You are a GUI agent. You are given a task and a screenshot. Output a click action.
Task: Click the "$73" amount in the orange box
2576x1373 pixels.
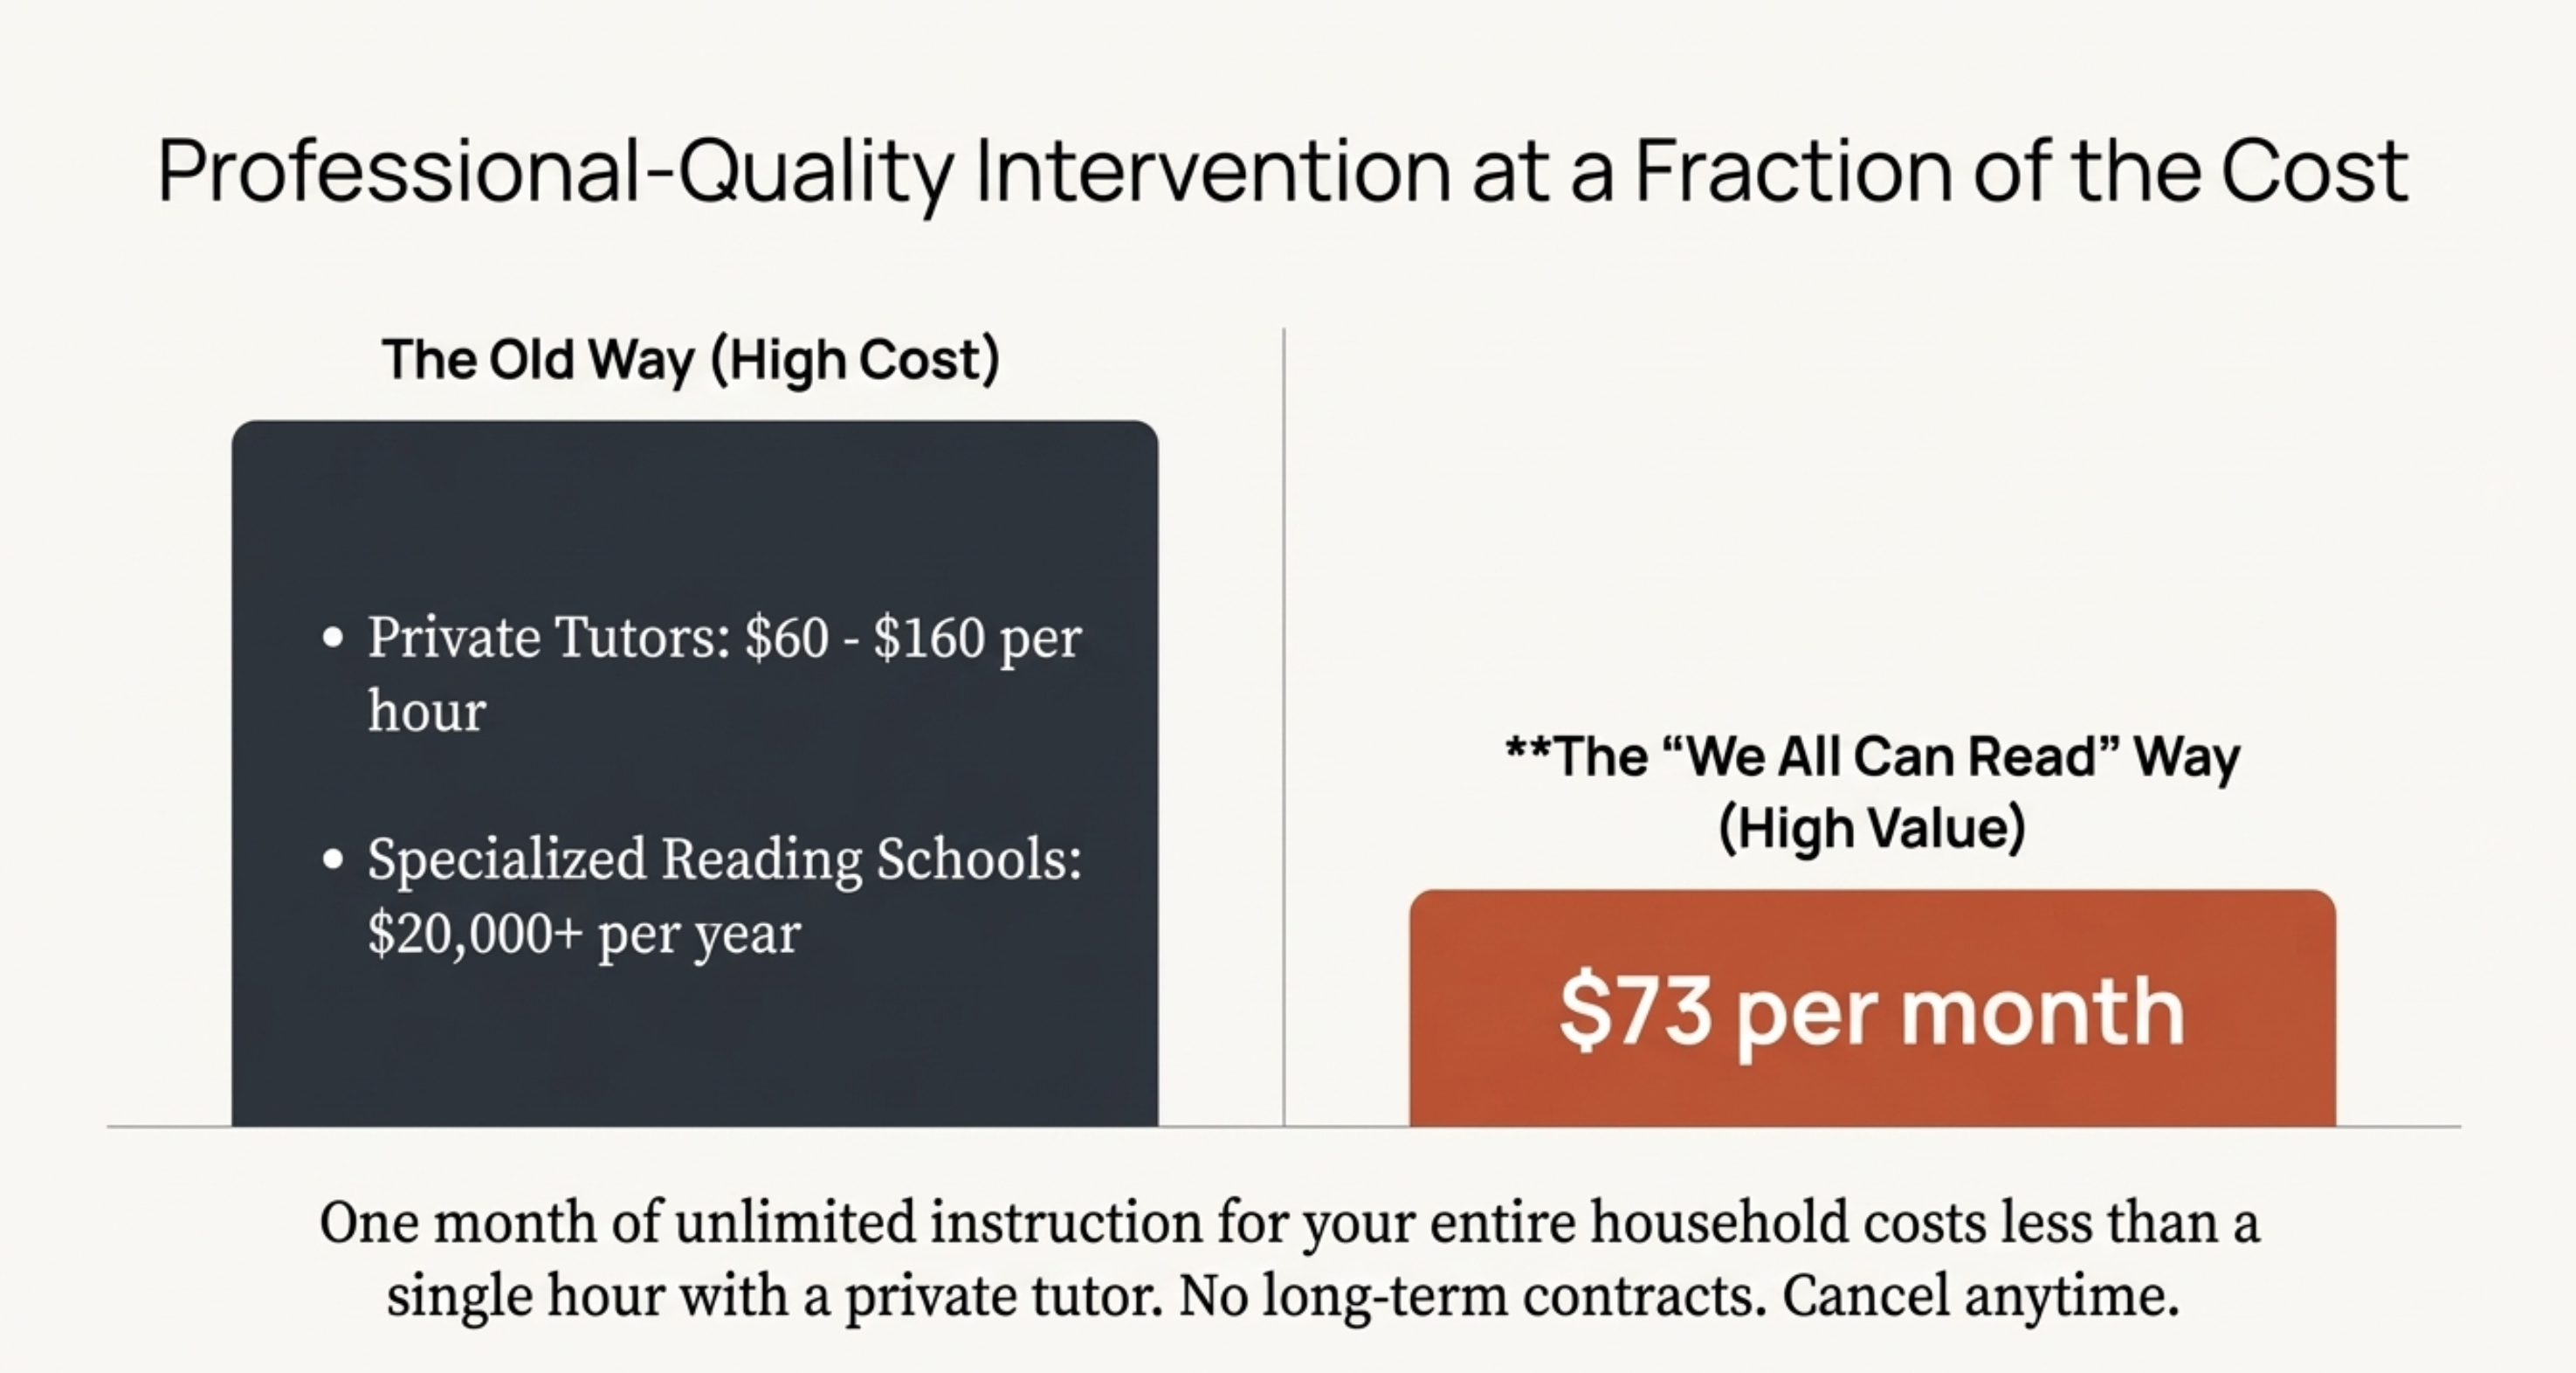pos(1634,1012)
